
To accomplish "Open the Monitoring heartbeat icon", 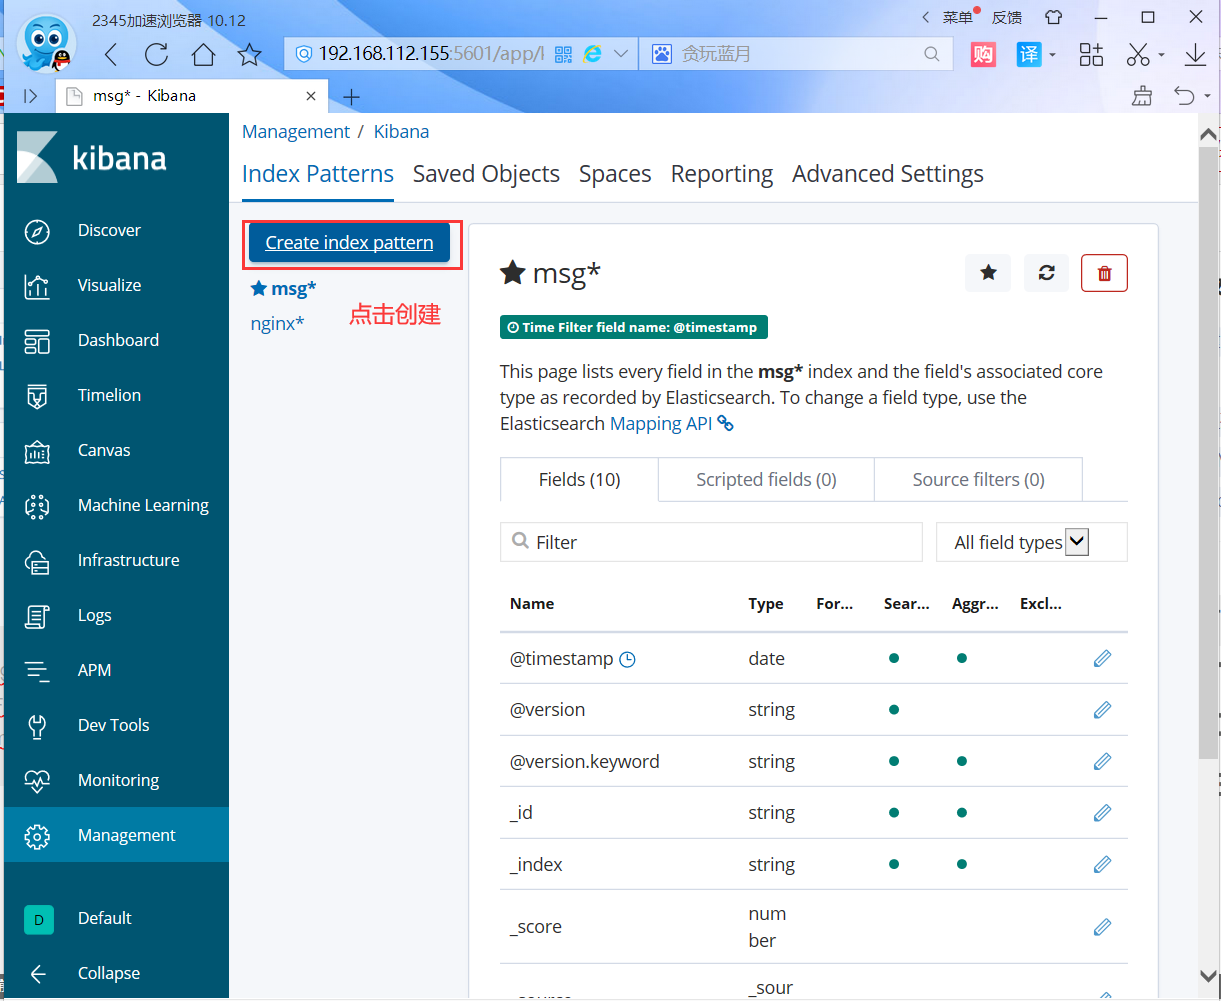I will click(x=37, y=781).
